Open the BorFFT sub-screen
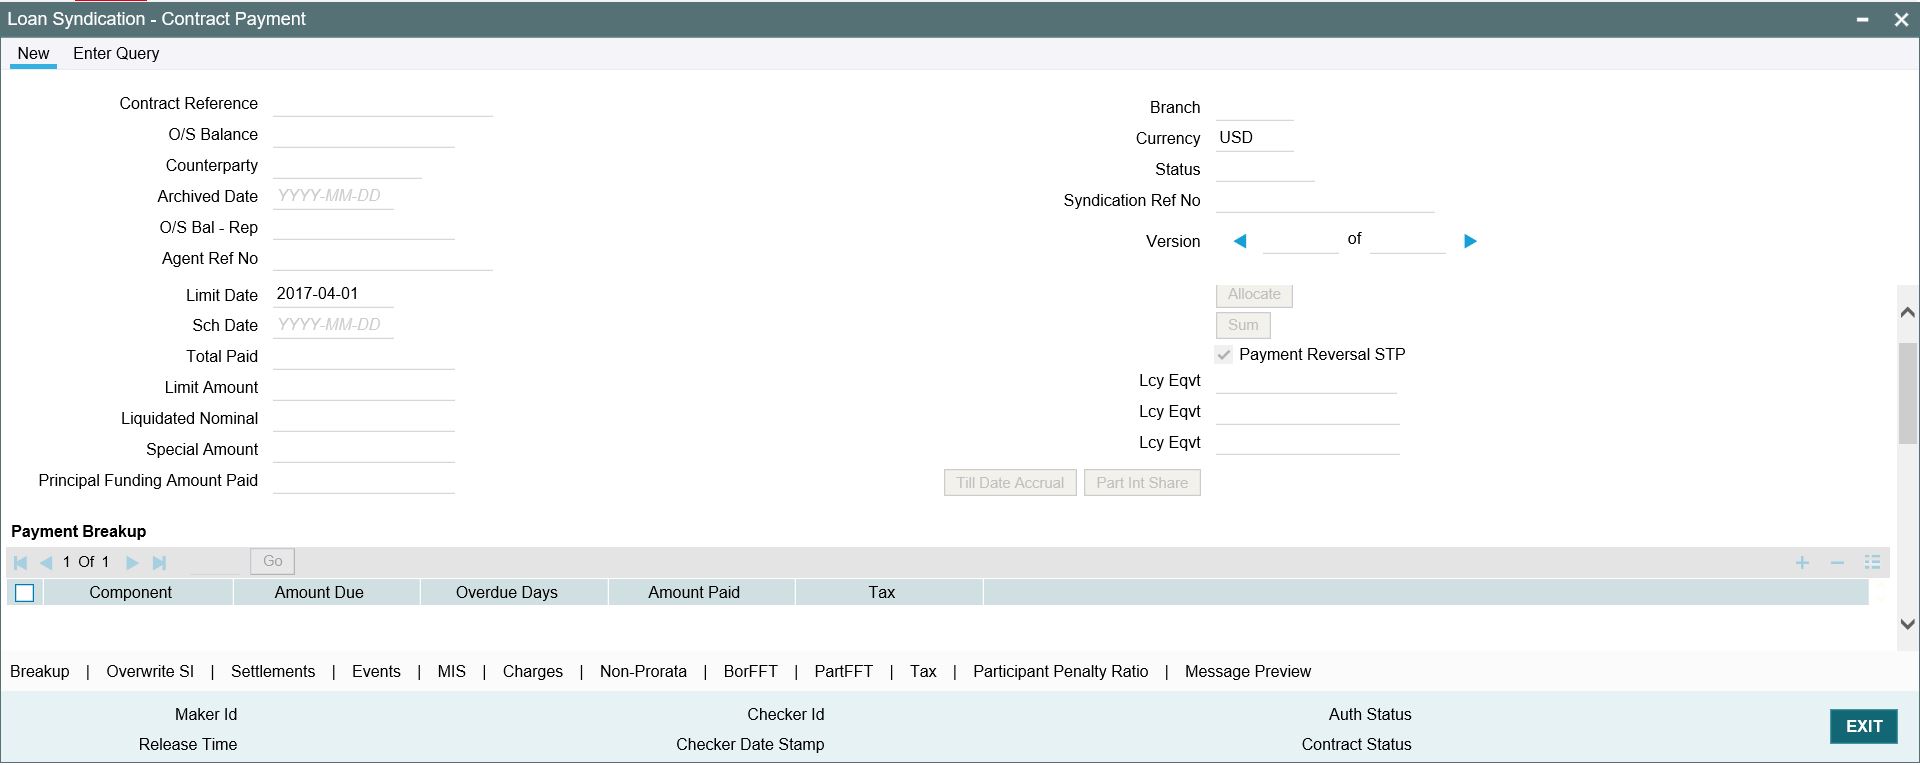 pyautogui.click(x=750, y=672)
